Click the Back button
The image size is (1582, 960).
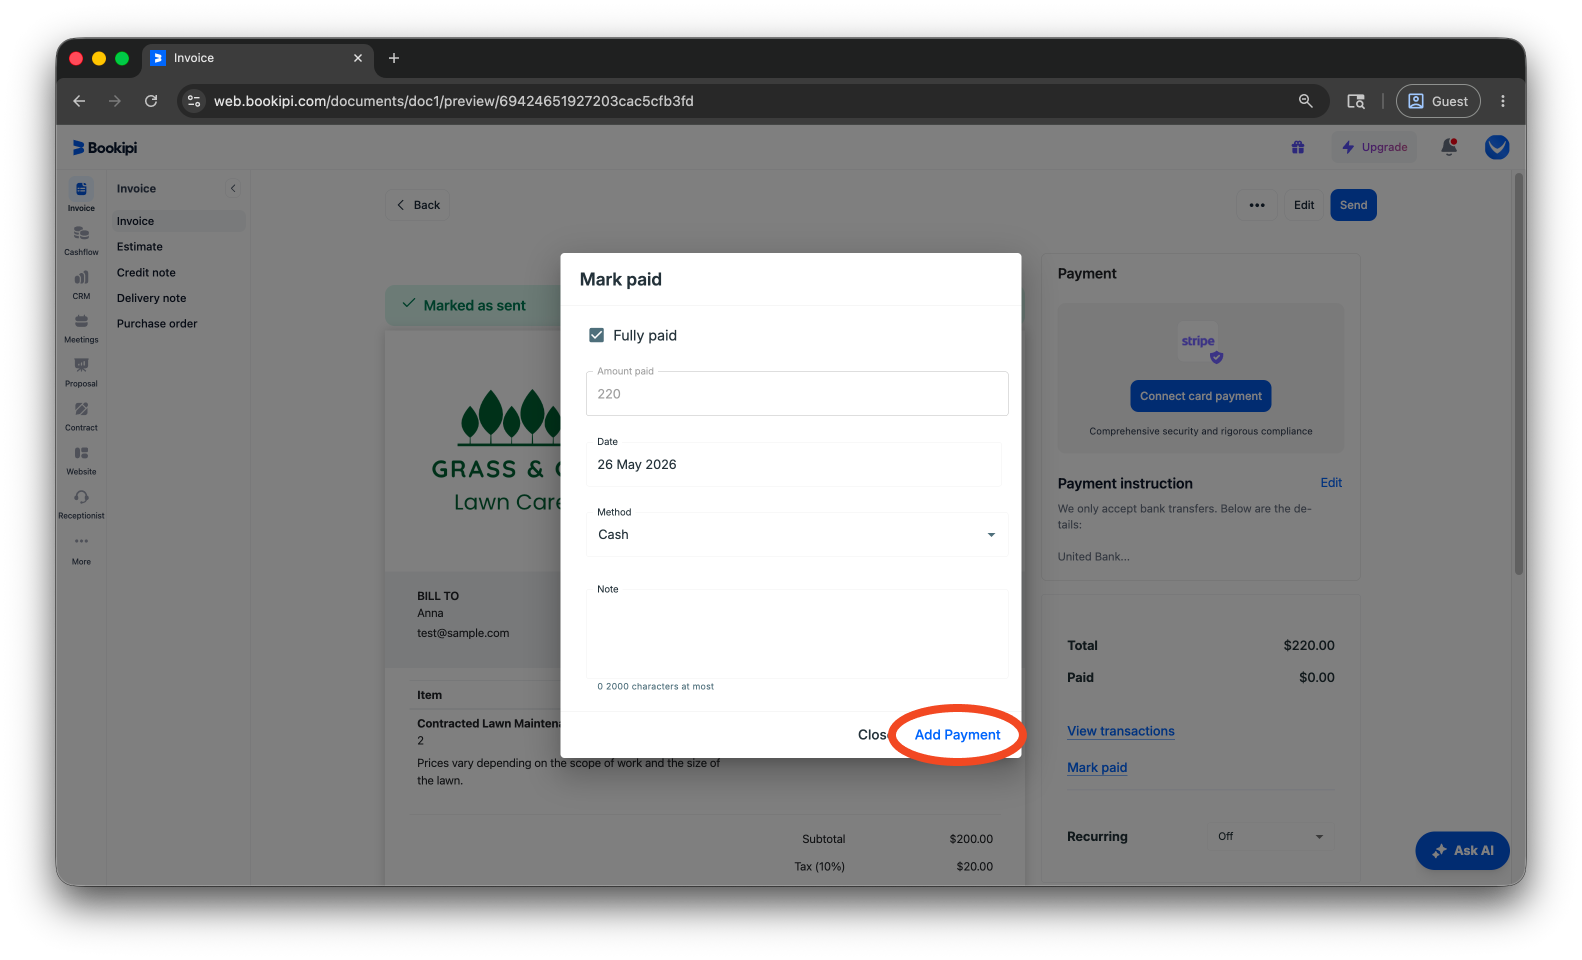coord(418,205)
